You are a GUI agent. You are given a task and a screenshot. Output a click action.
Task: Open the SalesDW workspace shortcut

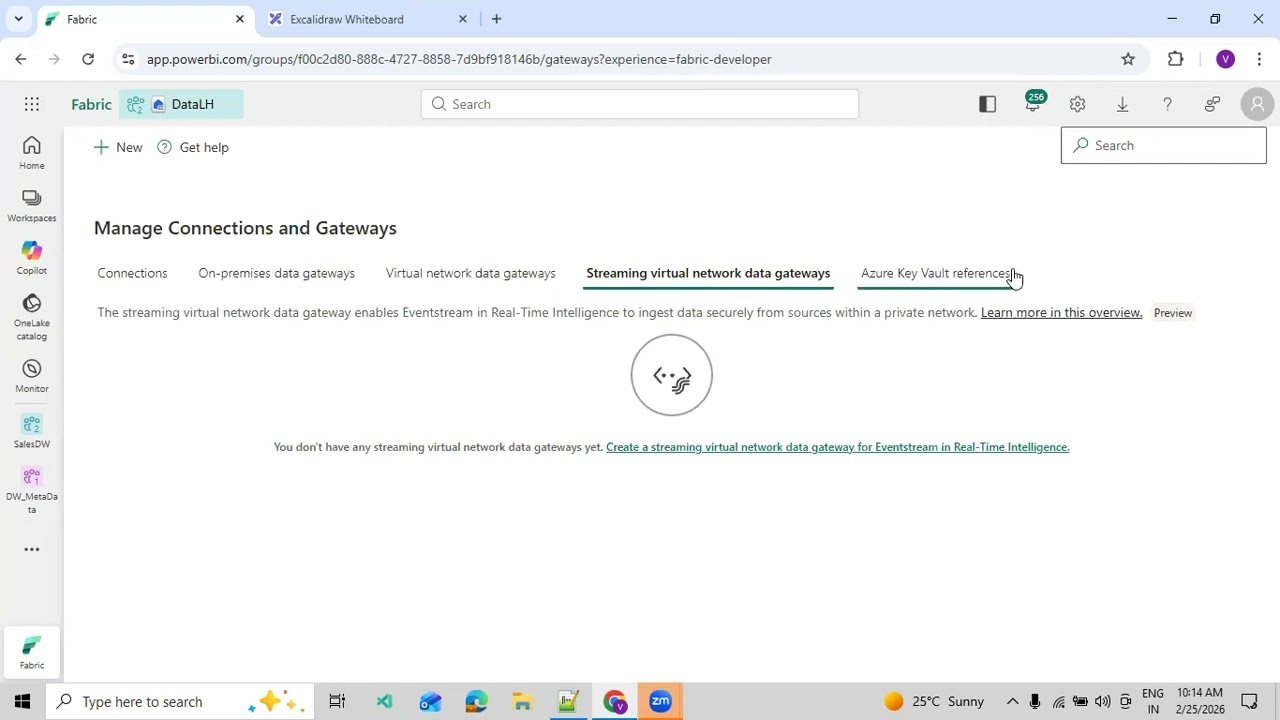point(32,431)
